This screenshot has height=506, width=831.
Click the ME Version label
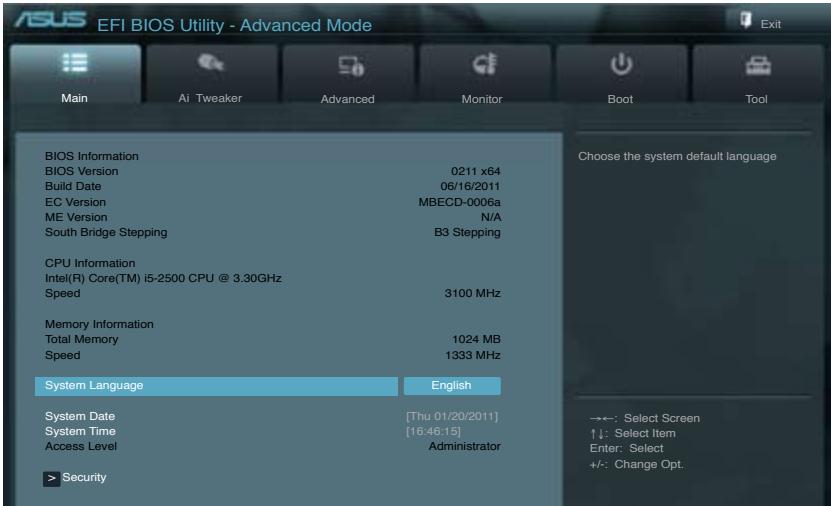[76, 217]
